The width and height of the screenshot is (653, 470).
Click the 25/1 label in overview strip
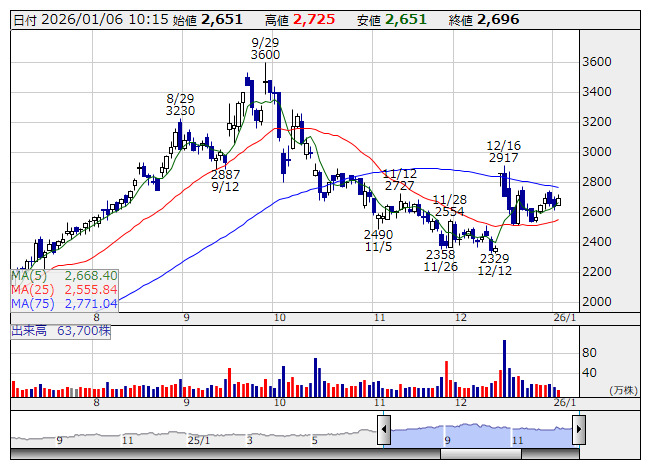point(199,440)
